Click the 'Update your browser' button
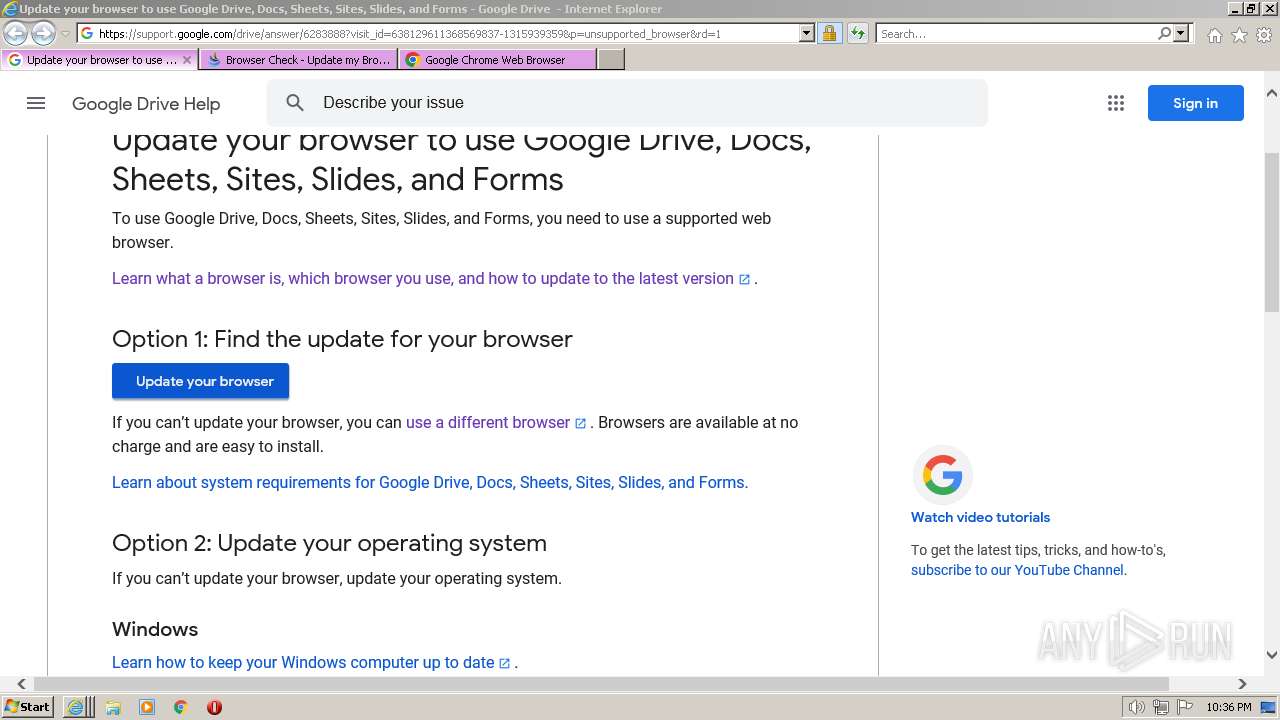 click(x=200, y=381)
